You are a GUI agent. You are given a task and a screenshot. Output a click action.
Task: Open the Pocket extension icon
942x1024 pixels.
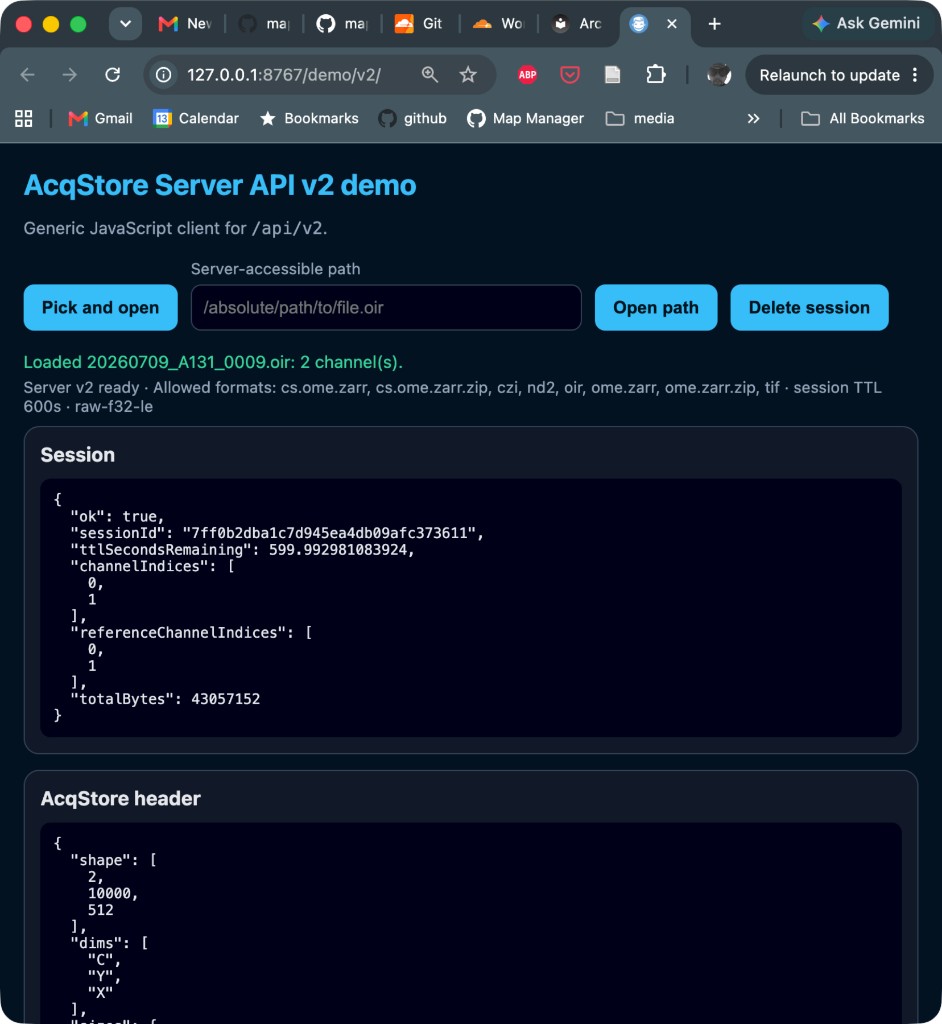point(570,75)
